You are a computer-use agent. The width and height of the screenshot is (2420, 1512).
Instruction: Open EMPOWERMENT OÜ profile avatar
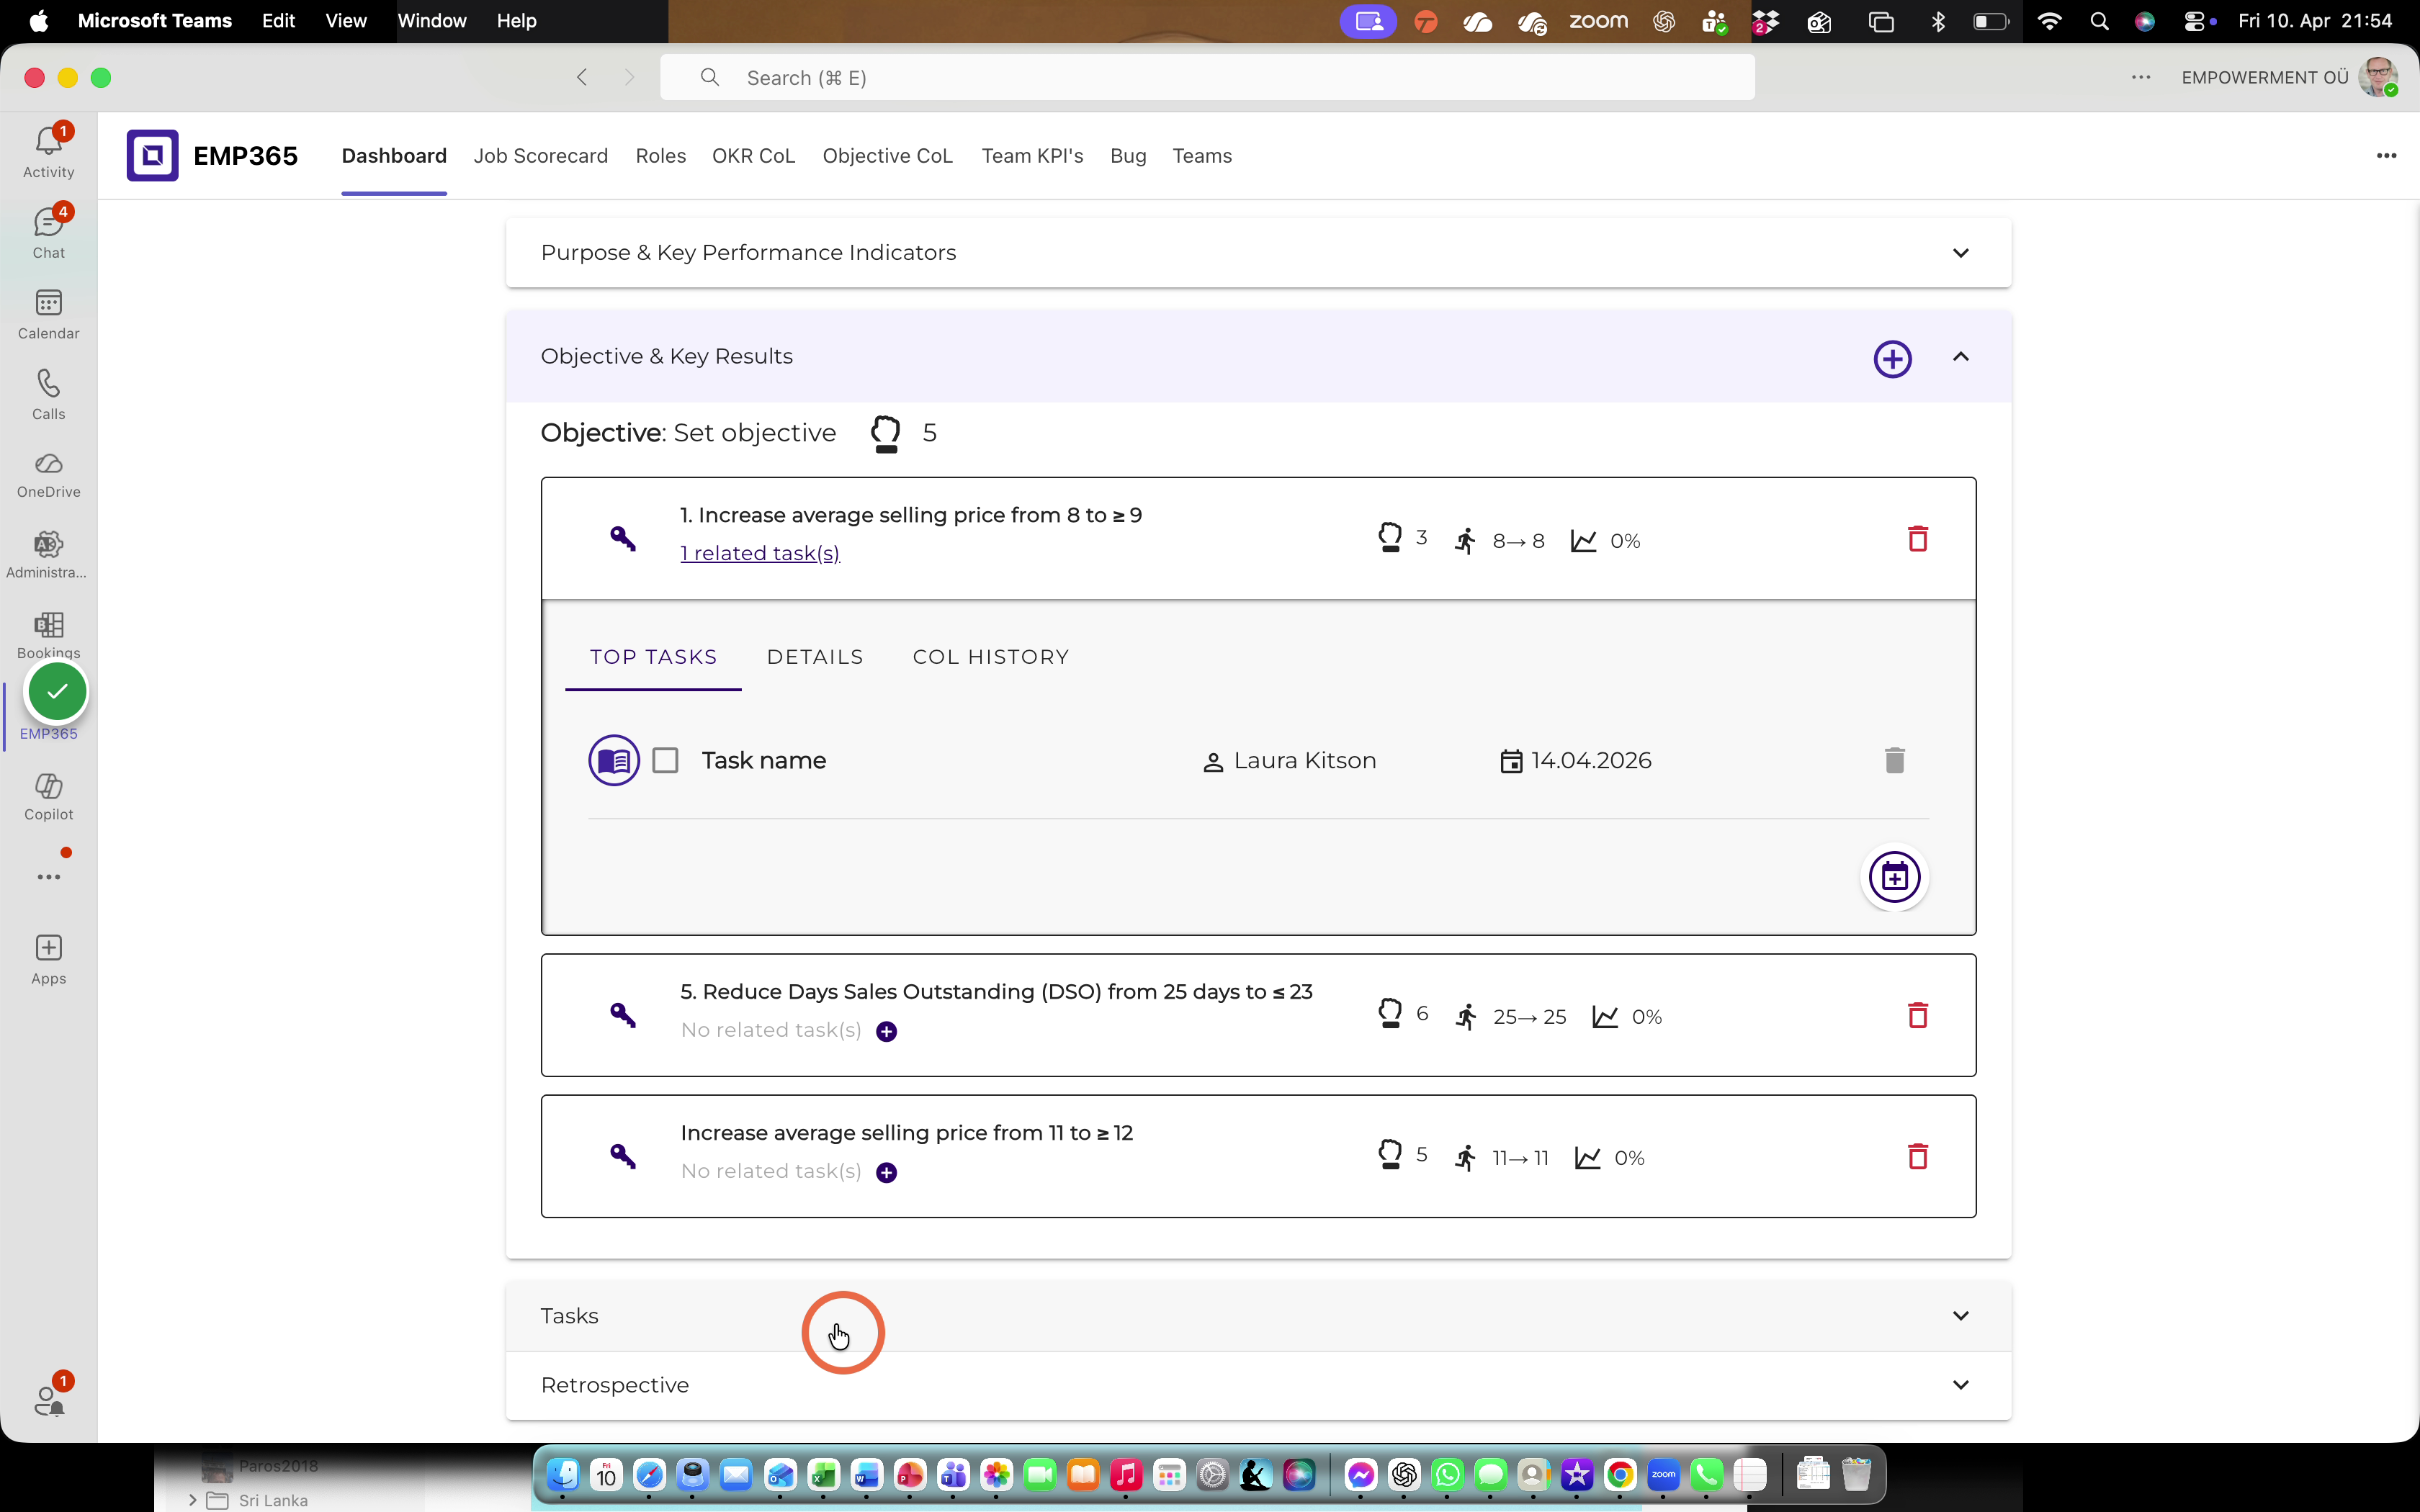[2377, 77]
